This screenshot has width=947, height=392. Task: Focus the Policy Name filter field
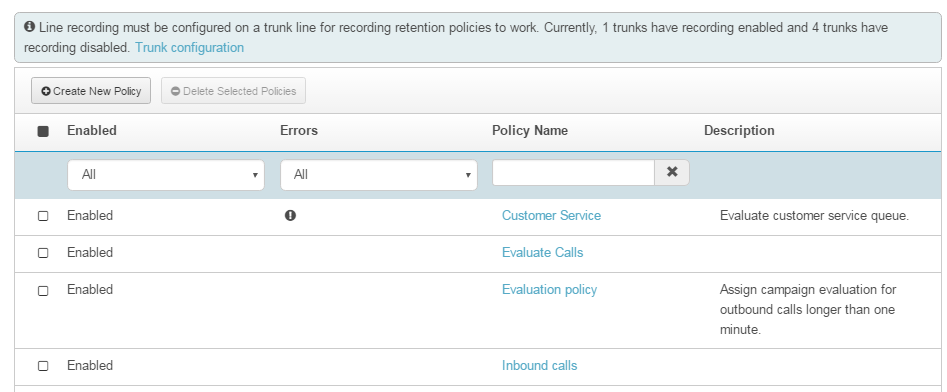tap(573, 173)
